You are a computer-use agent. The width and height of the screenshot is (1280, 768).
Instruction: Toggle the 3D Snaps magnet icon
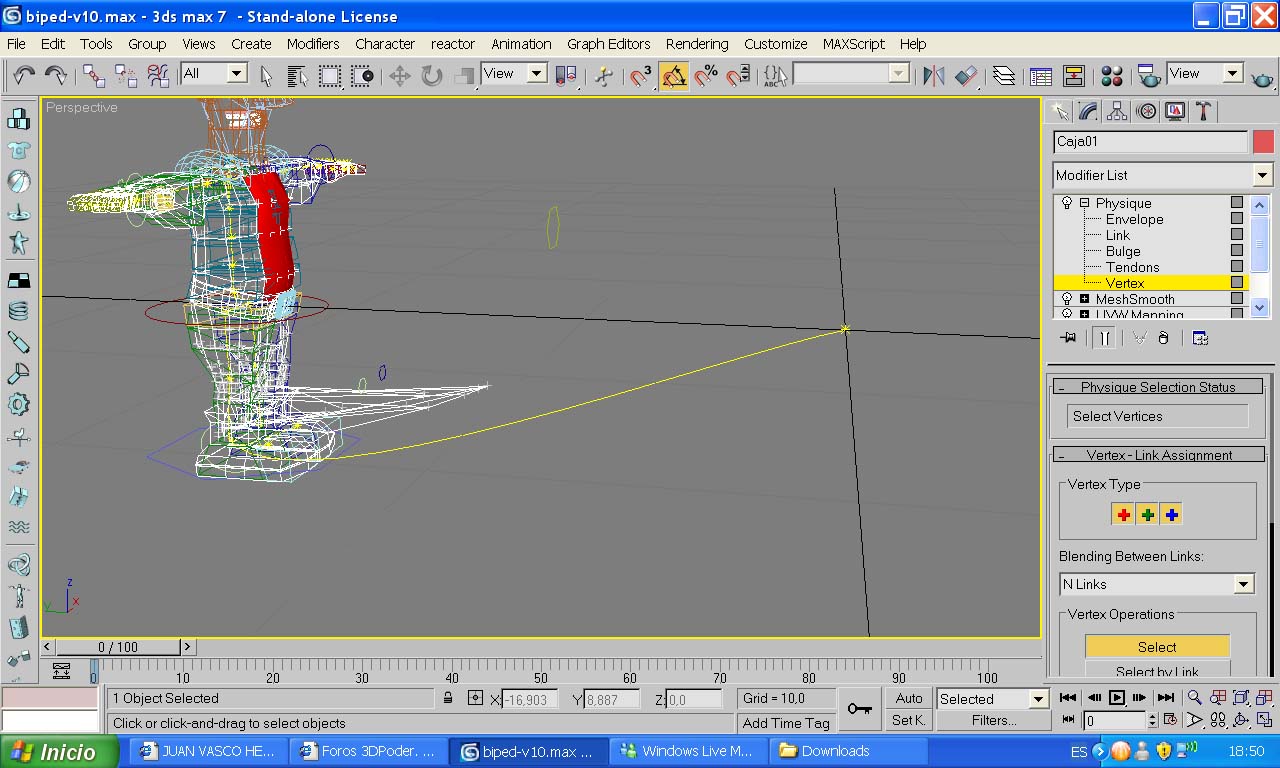[641, 75]
